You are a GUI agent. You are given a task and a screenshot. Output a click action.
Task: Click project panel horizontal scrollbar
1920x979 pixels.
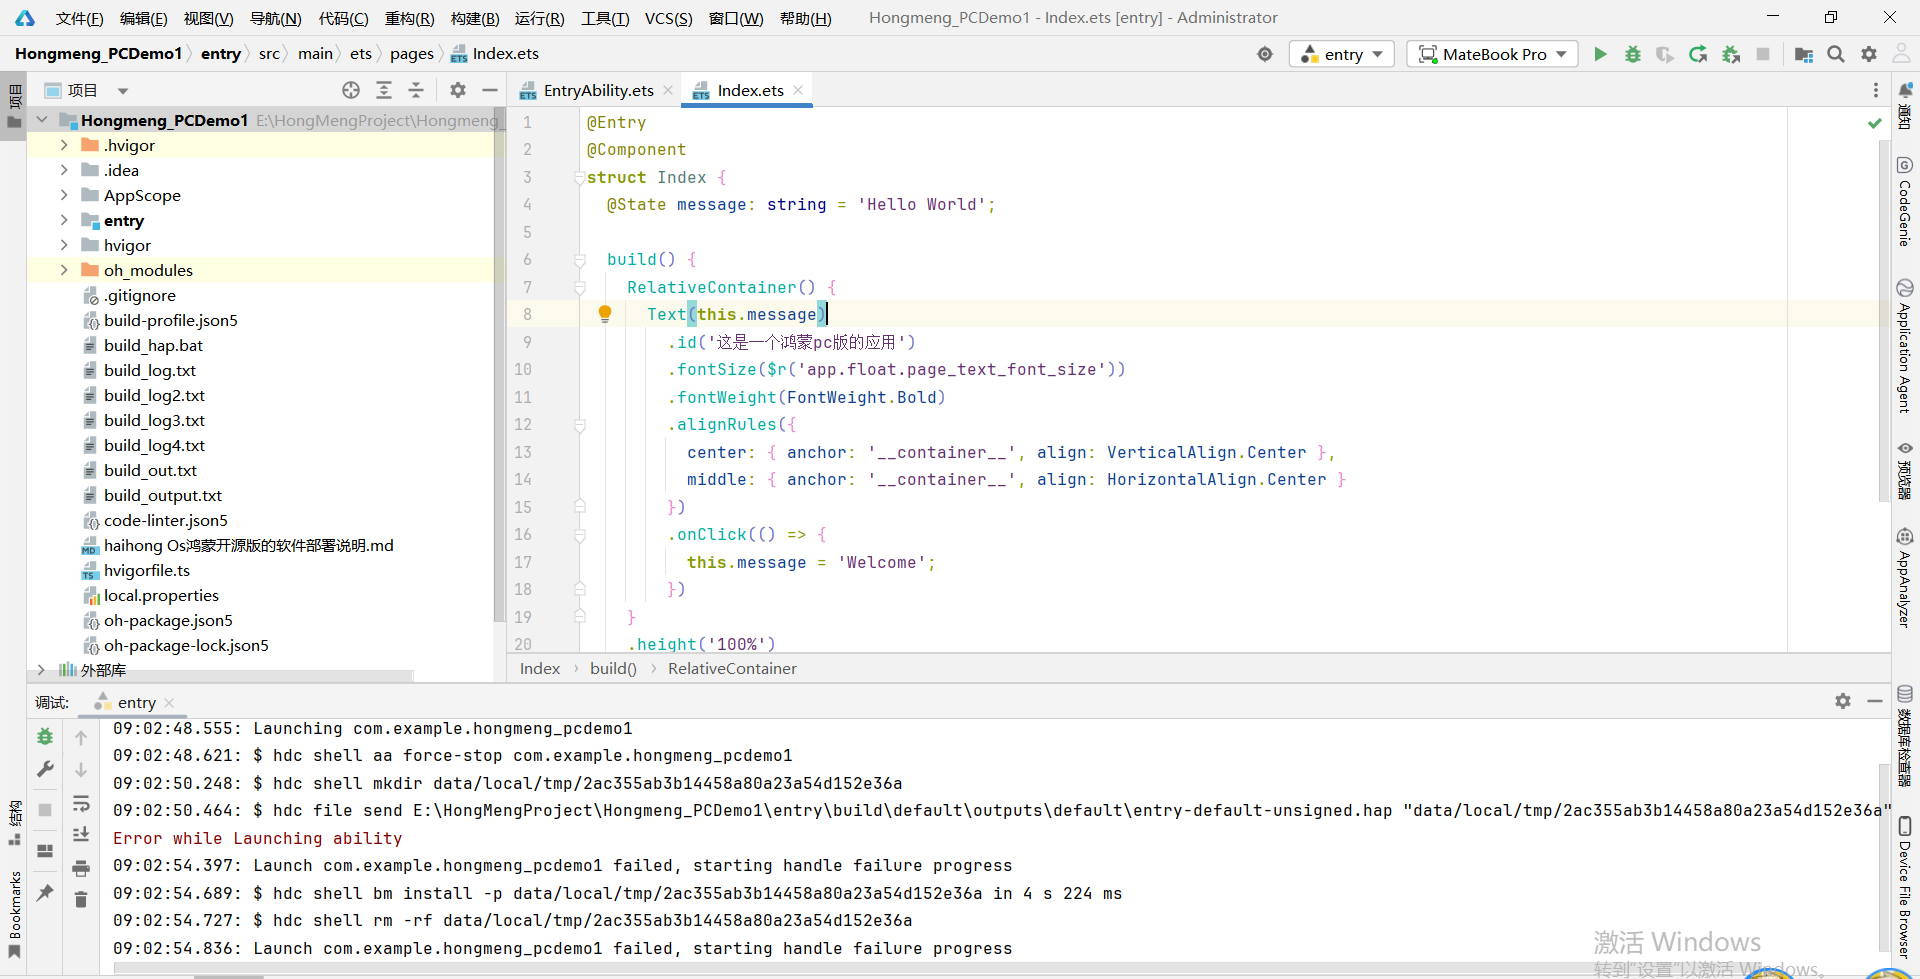coord(220,677)
